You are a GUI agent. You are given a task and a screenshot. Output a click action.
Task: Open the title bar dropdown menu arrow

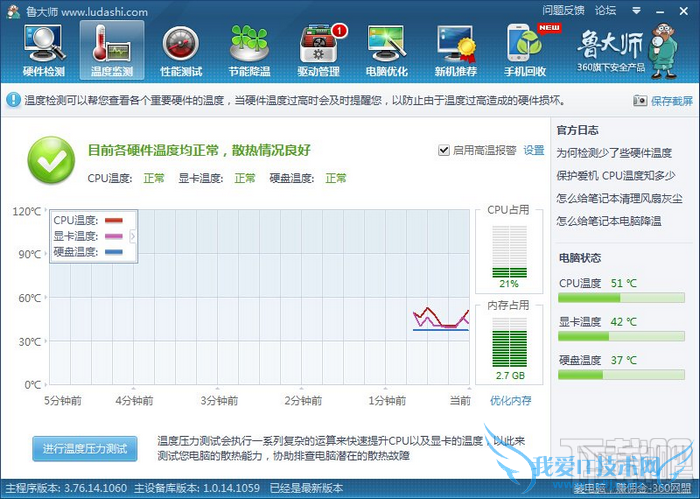pos(637,11)
